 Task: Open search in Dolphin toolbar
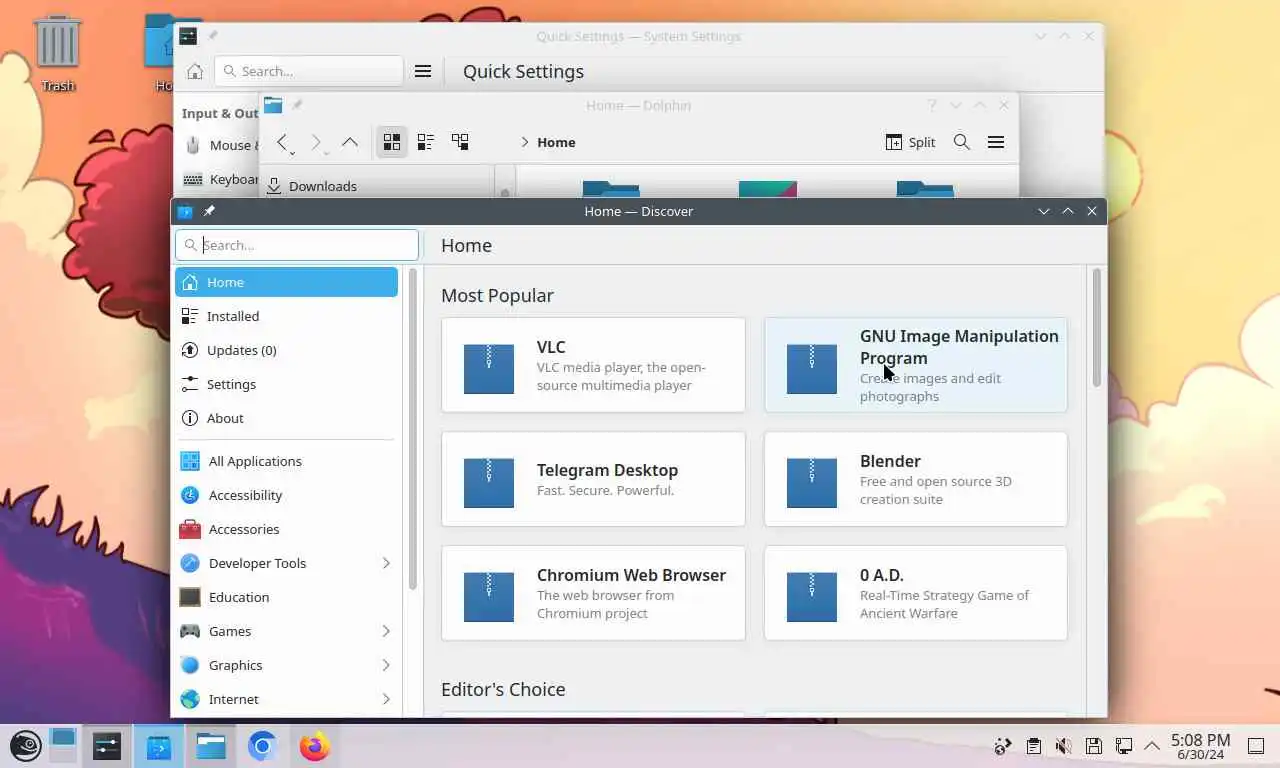tap(962, 142)
